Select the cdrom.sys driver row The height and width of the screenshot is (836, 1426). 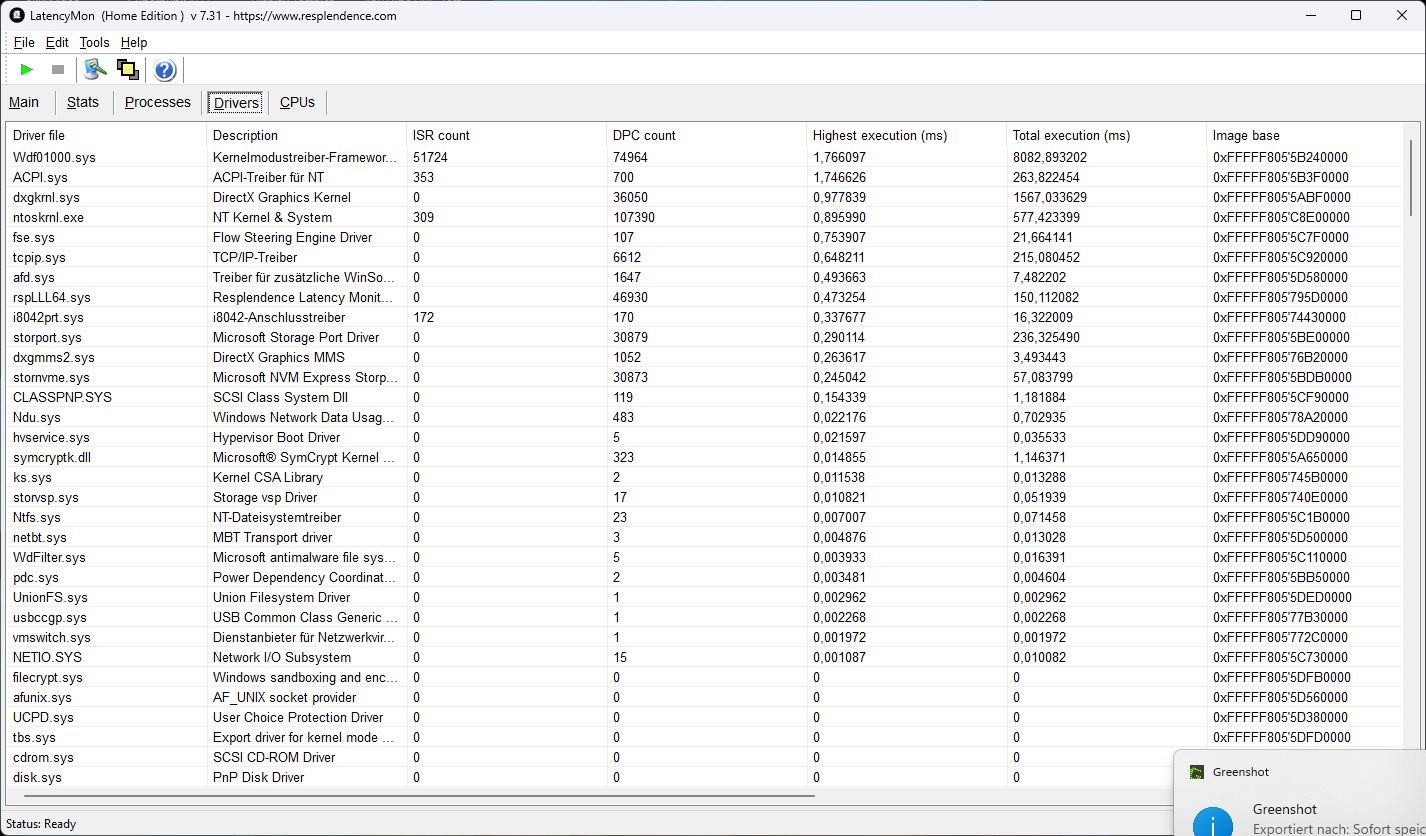(x=705, y=757)
